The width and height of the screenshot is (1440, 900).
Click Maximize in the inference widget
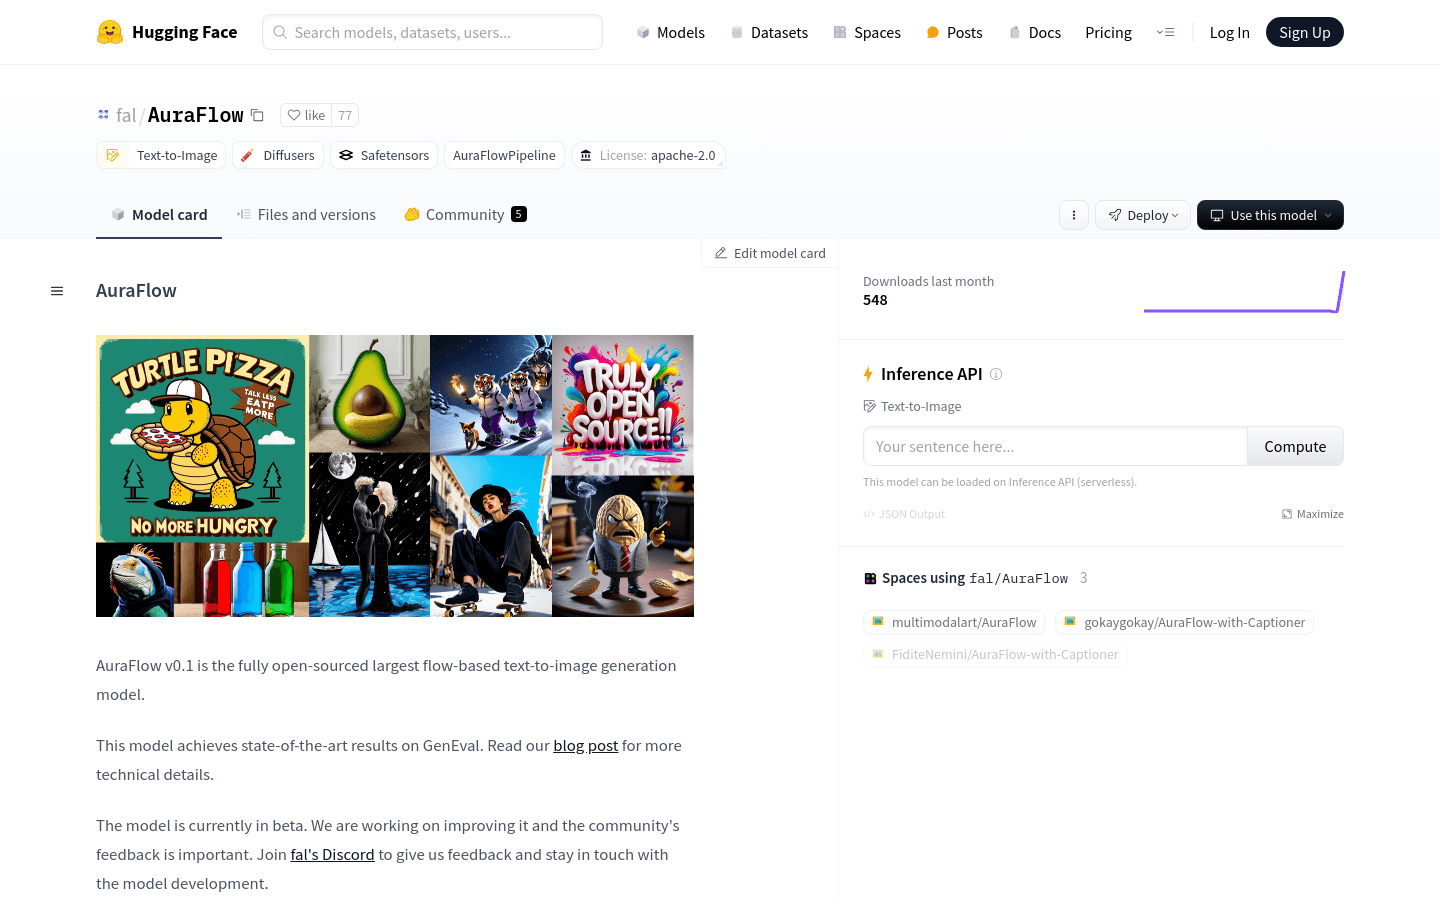1313,514
